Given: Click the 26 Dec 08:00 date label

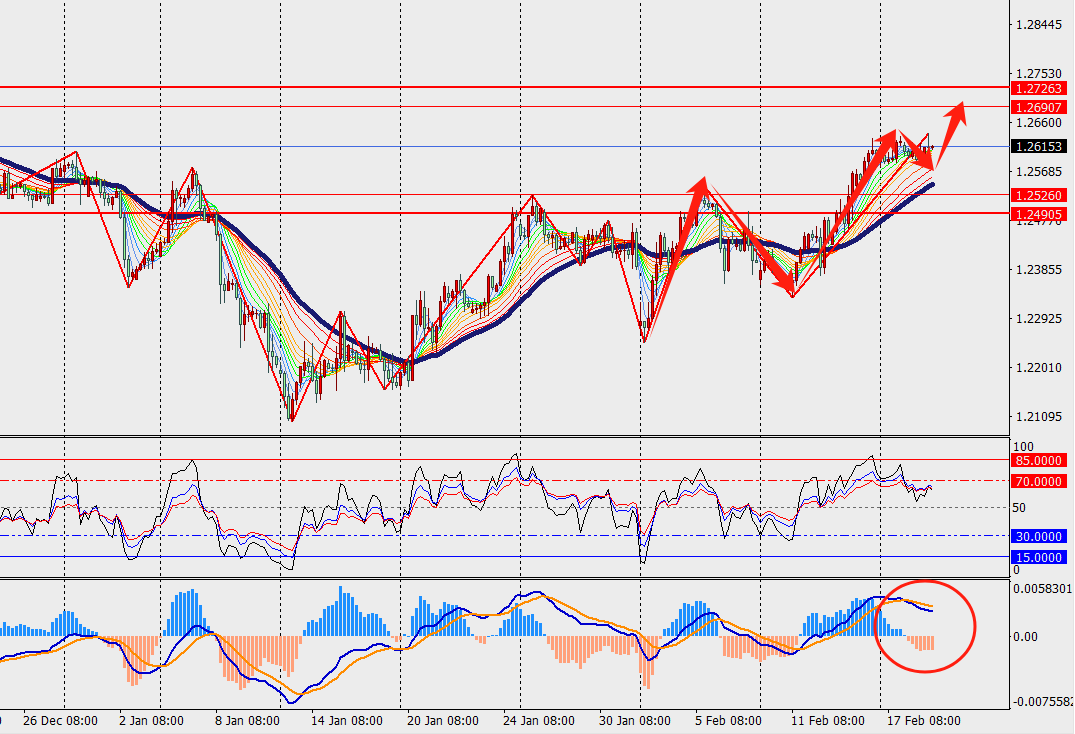Looking at the screenshot, I should pyautogui.click(x=59, y=720).
